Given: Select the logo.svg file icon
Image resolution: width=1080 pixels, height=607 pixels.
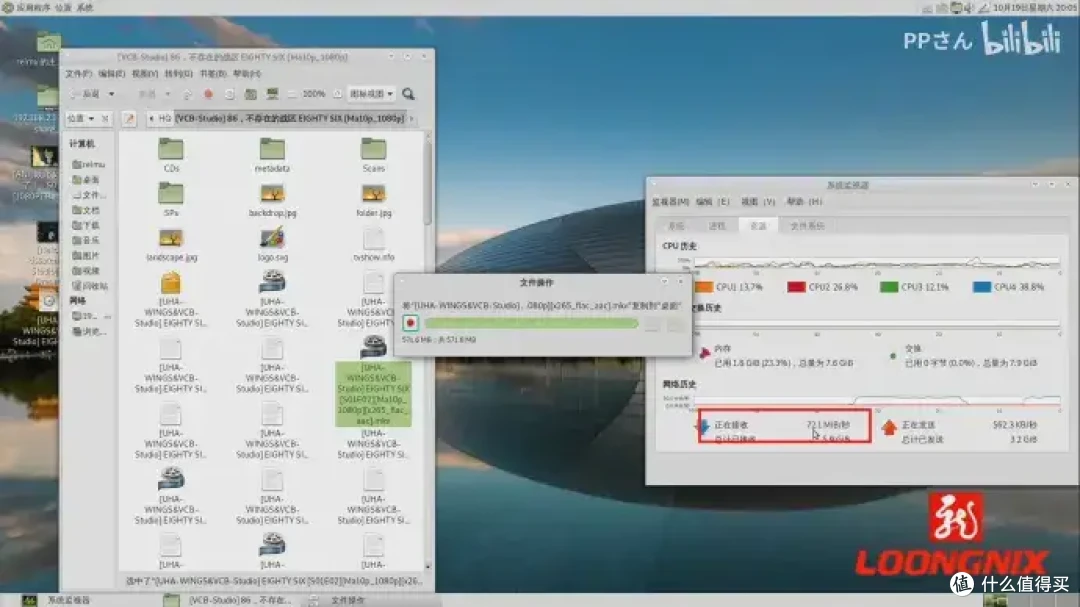Looking at the screenshot, I should pos(272,238).
